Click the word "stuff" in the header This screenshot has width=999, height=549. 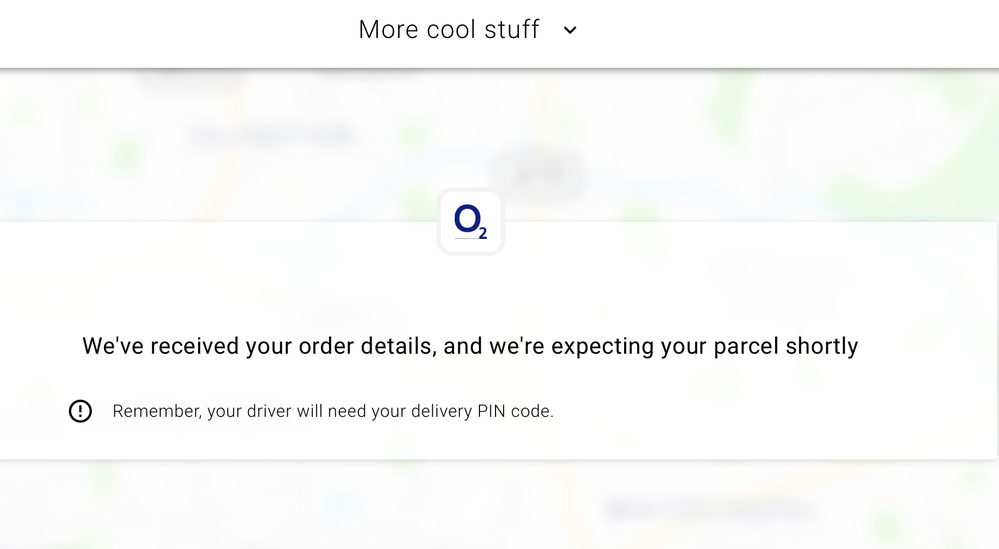tap(511, 30)
